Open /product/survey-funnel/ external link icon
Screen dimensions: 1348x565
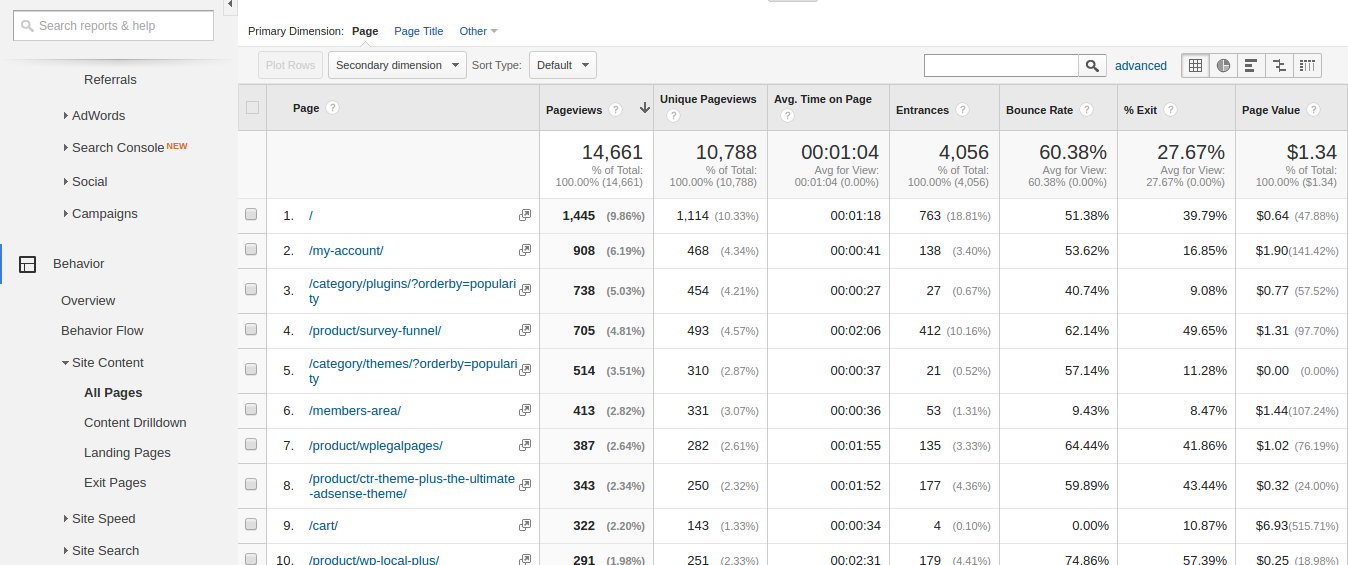click(x=525, y=330)
